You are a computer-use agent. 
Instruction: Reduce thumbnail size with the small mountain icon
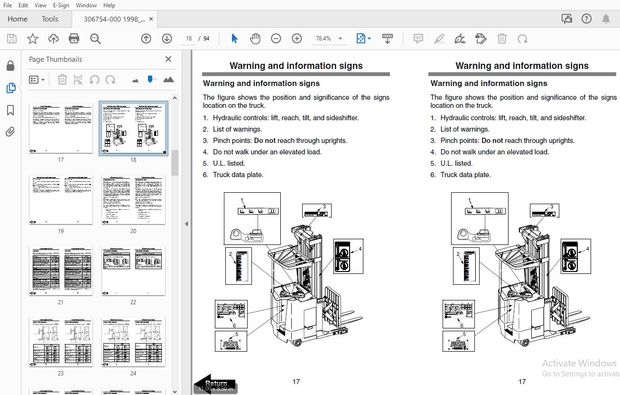click(x=135, y=81)
